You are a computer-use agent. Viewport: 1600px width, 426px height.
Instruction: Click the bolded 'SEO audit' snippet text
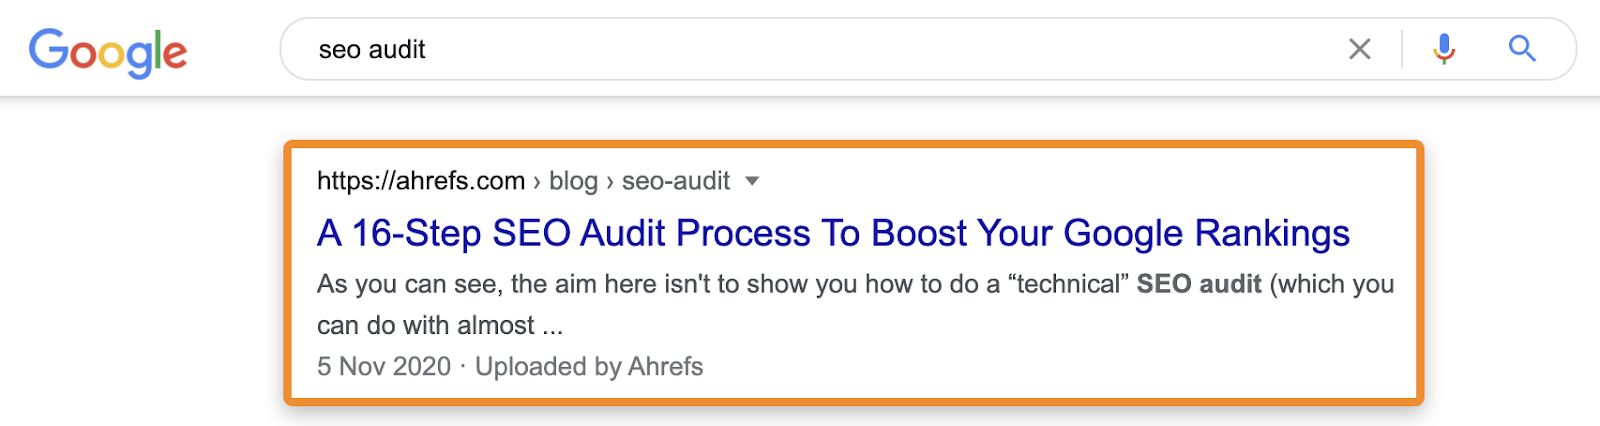1198,284
